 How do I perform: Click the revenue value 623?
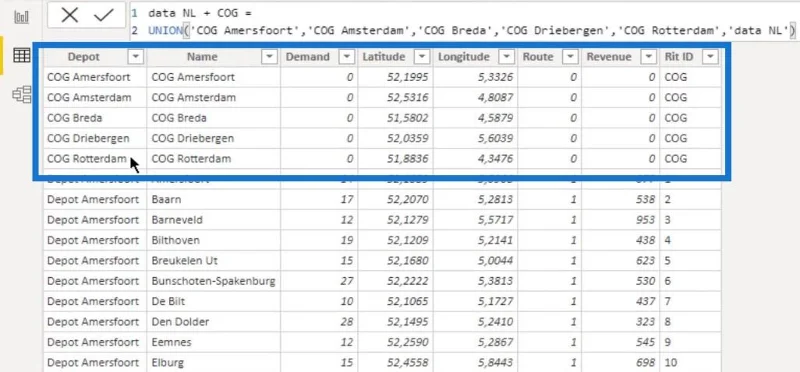pos(645,261)
